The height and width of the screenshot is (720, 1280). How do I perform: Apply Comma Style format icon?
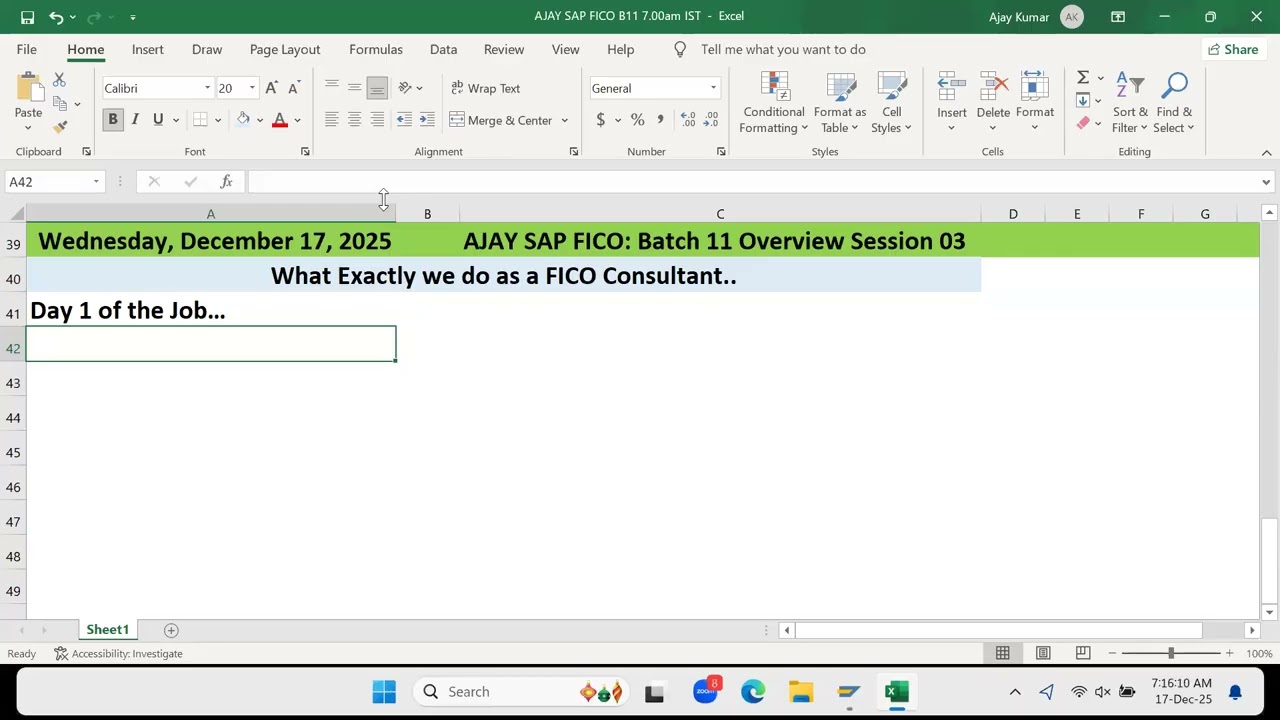pos(660,120)
